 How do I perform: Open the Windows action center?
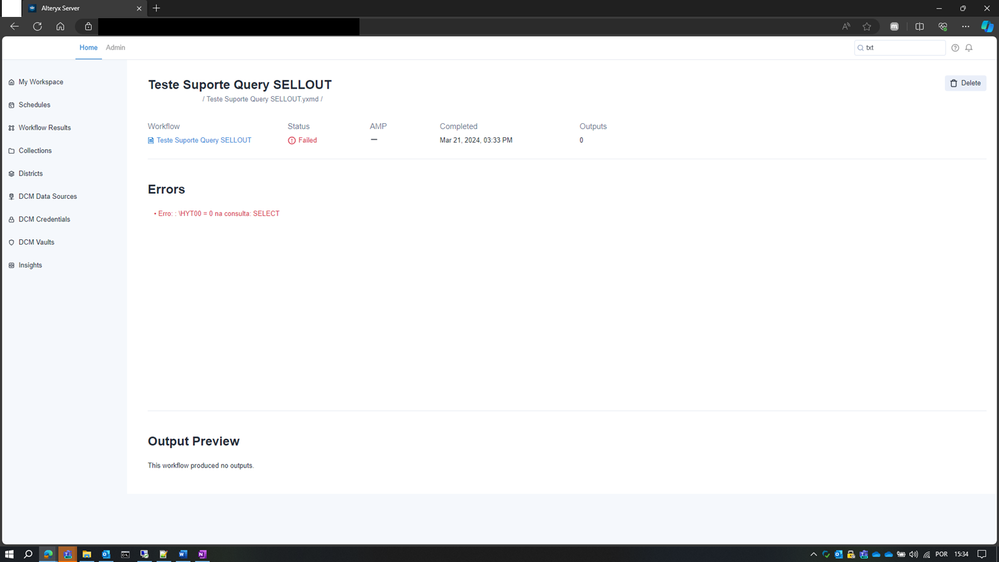[x=982, y=554]
